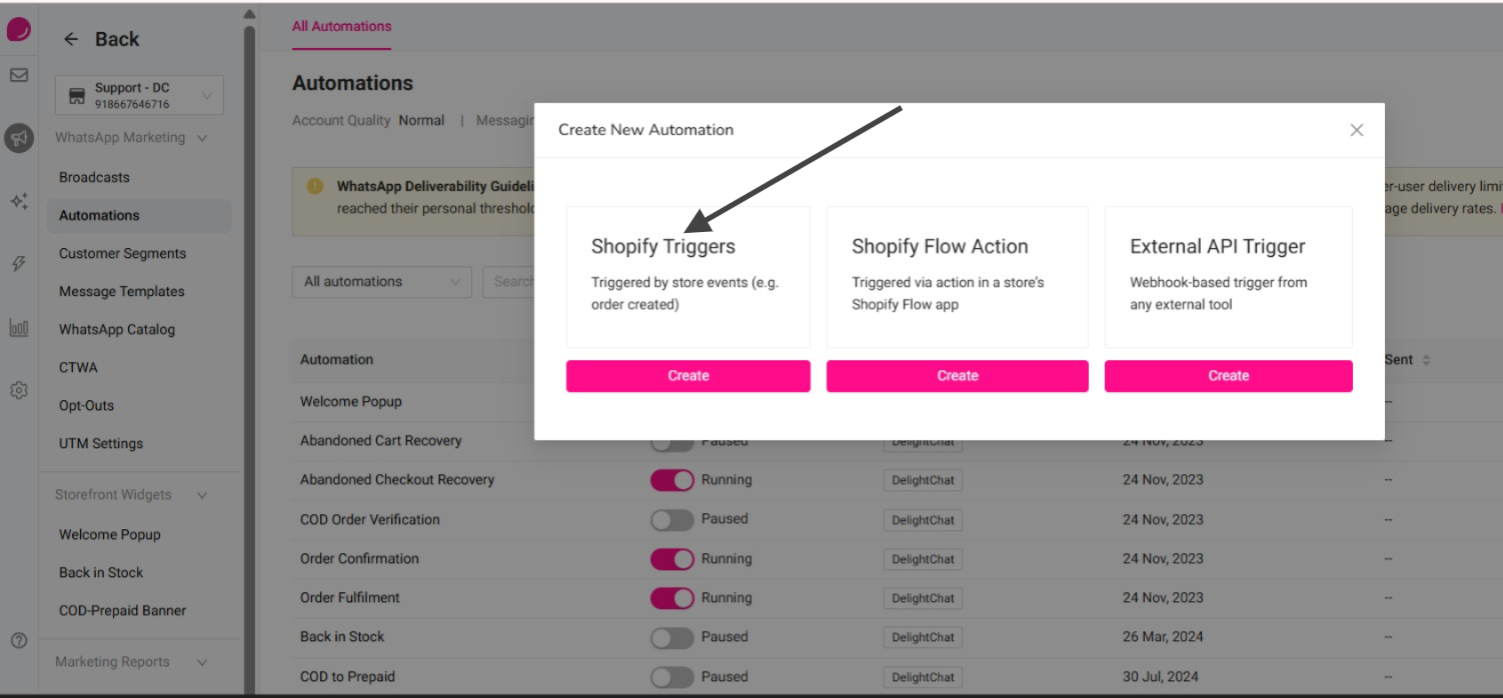Open Back in Stock sidebar item
This screenshot has width=1503, height=698.
pos(101,573)
